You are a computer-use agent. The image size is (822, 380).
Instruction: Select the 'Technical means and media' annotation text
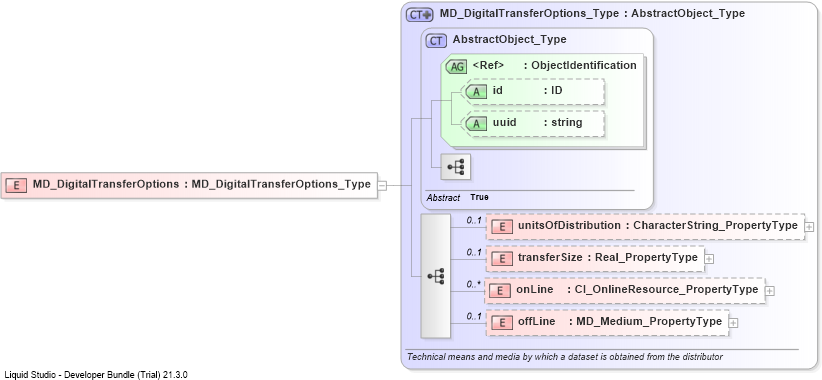tap(565, 357)
